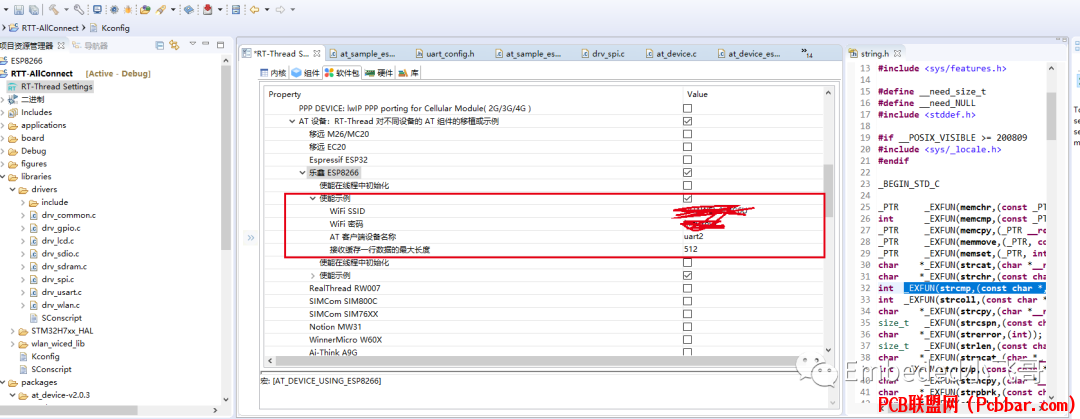Close the string.h editor tab
The height and width of the screenshot is (419, 1080).
(x=899, y=53)
